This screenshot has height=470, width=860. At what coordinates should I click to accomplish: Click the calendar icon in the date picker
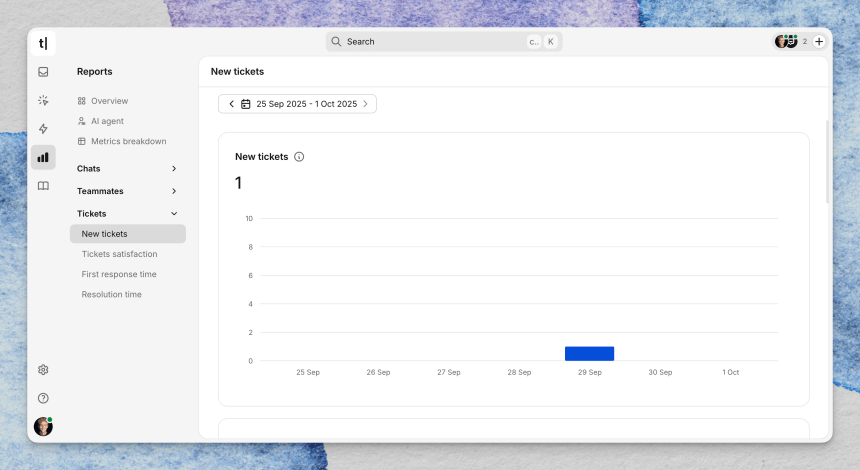[246, 104]
